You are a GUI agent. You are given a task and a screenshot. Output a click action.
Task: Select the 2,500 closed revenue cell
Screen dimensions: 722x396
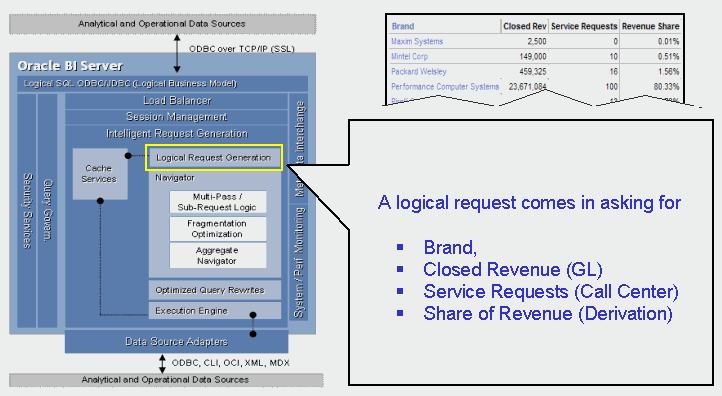[536, 41]
